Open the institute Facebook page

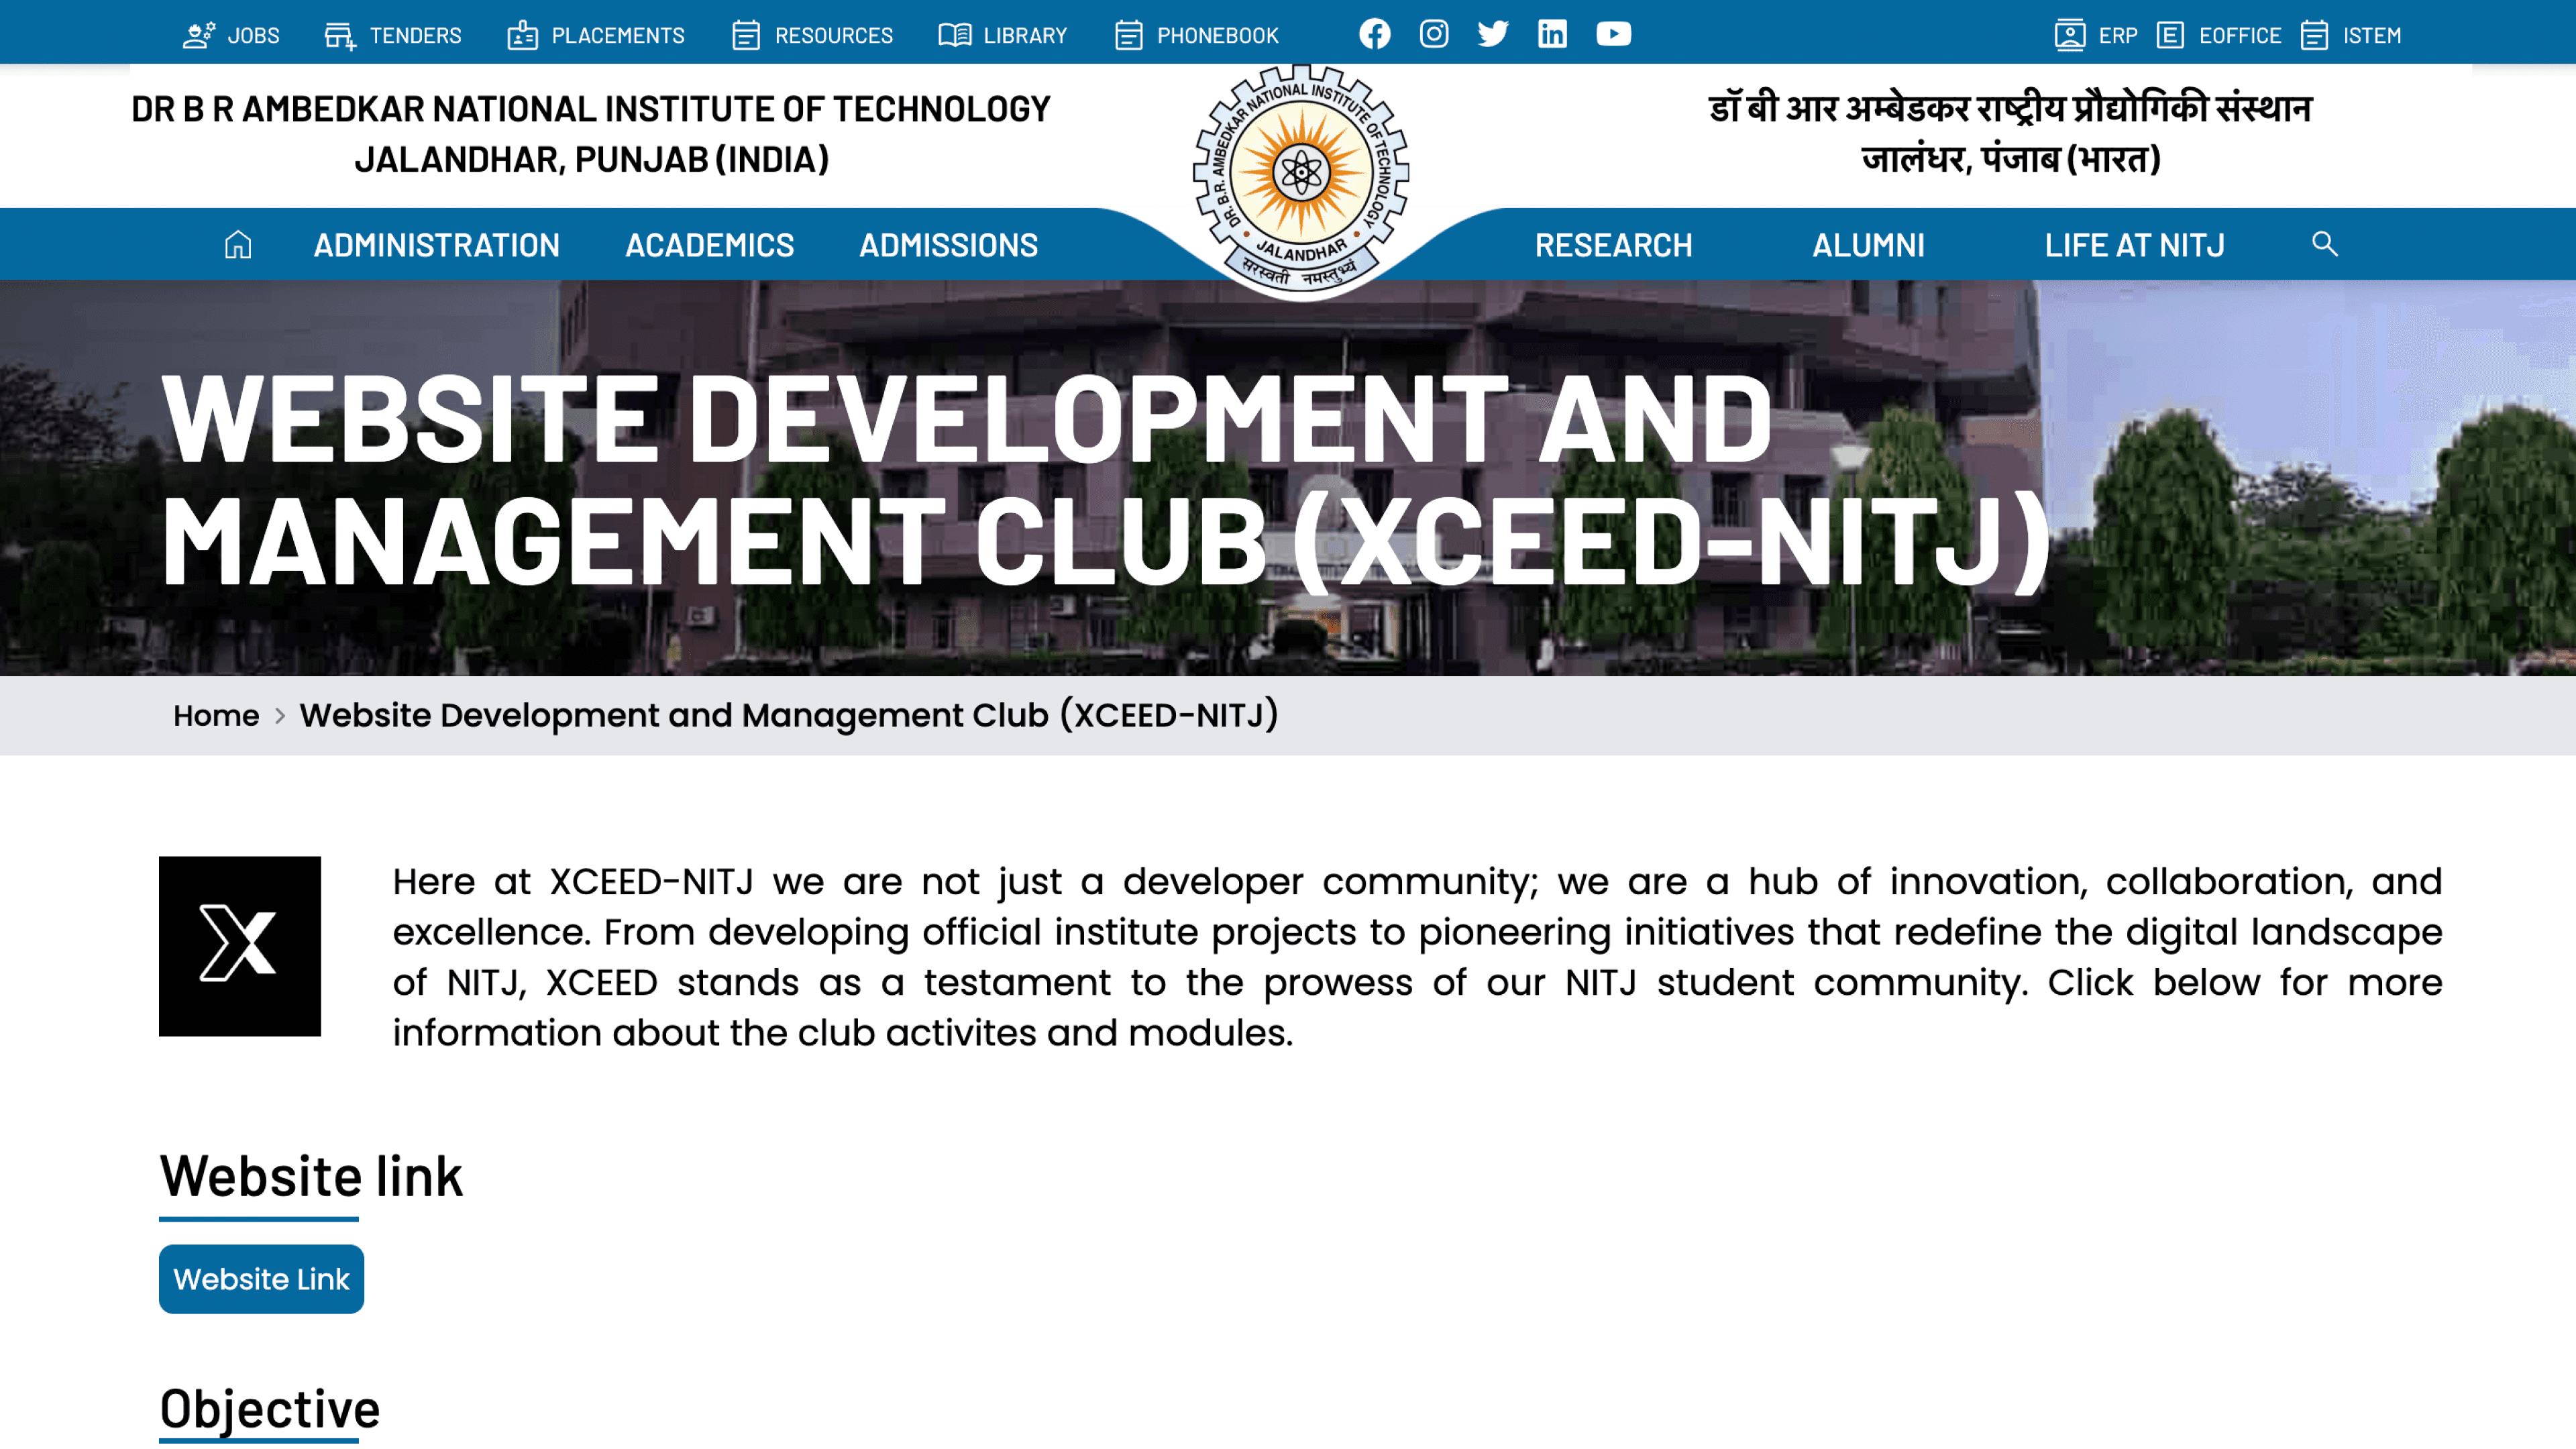point(1376,33)
